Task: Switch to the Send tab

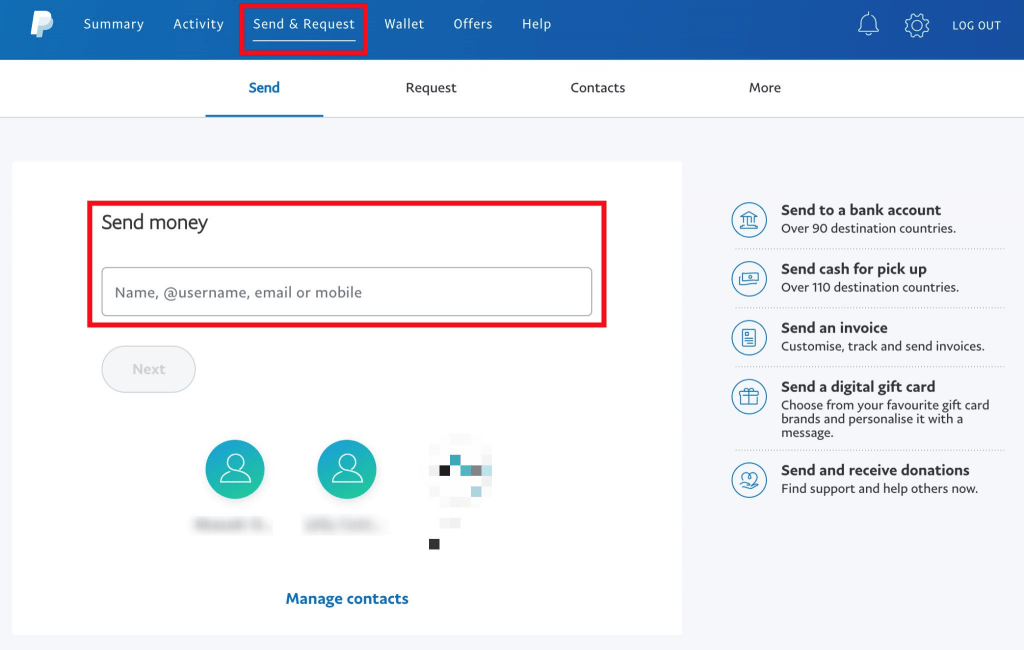Action: point(264,88)
